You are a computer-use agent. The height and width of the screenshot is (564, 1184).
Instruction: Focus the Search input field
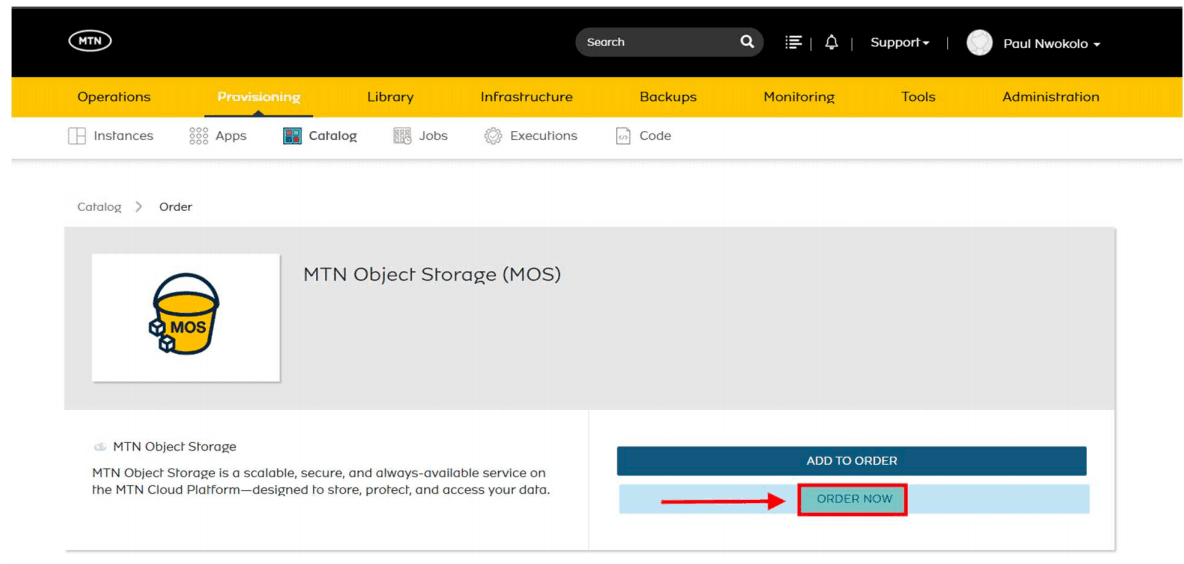tap(669, 42)
